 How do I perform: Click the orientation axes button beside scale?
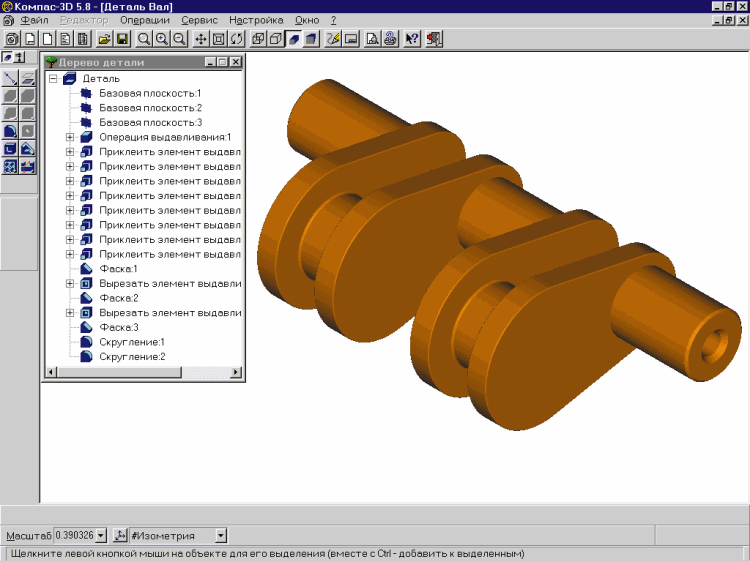pos(120,536)
